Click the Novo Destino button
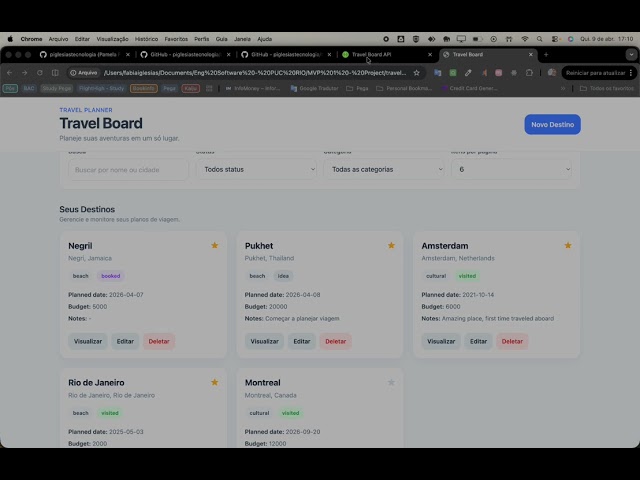The height and width of the screenshot is (480, 640). 552,124
